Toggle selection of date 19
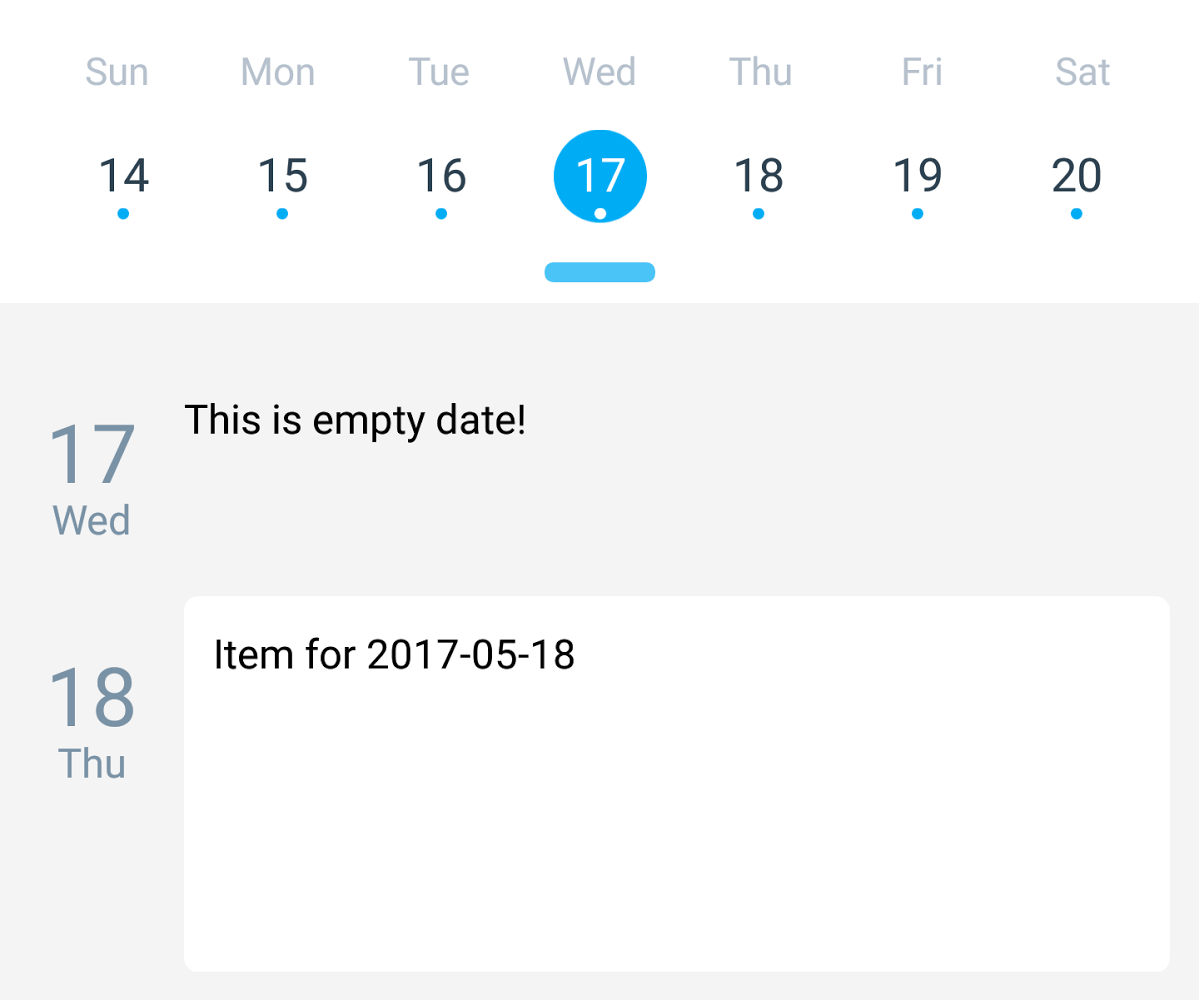Screen dimensions: 1199x1000 (917, 175)
